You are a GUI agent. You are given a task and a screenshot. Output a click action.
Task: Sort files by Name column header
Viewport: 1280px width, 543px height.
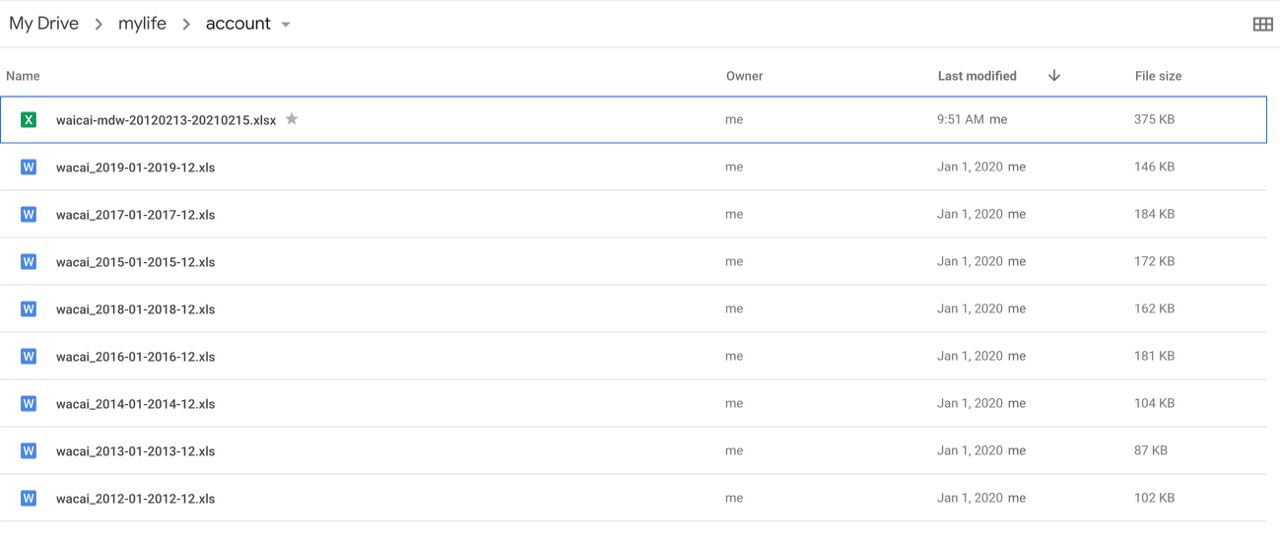click(23, 76)
